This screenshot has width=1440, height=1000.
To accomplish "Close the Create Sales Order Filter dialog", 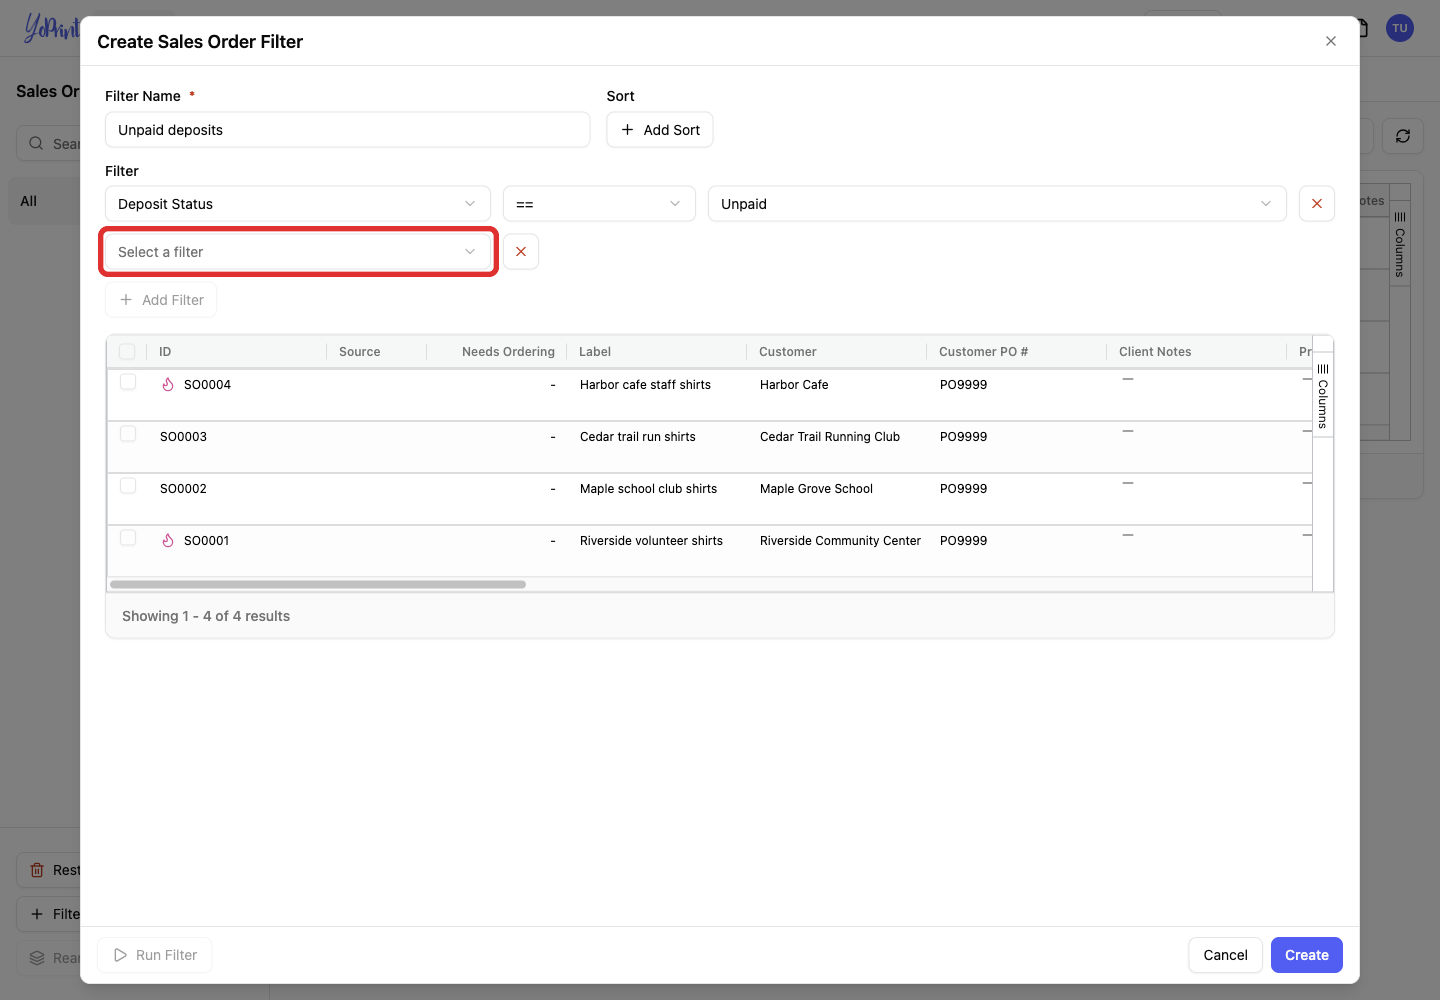I will (x=1331, y=41).
